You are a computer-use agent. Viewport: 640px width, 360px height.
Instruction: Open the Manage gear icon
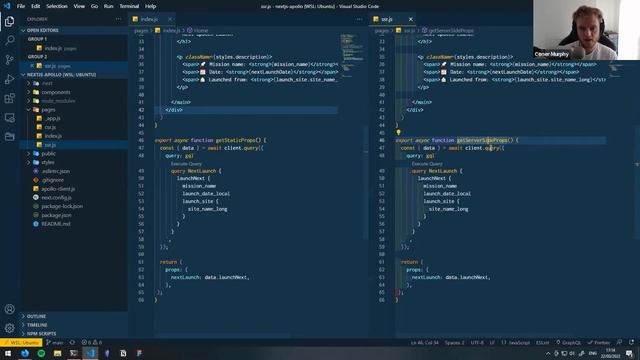(9, 328)
